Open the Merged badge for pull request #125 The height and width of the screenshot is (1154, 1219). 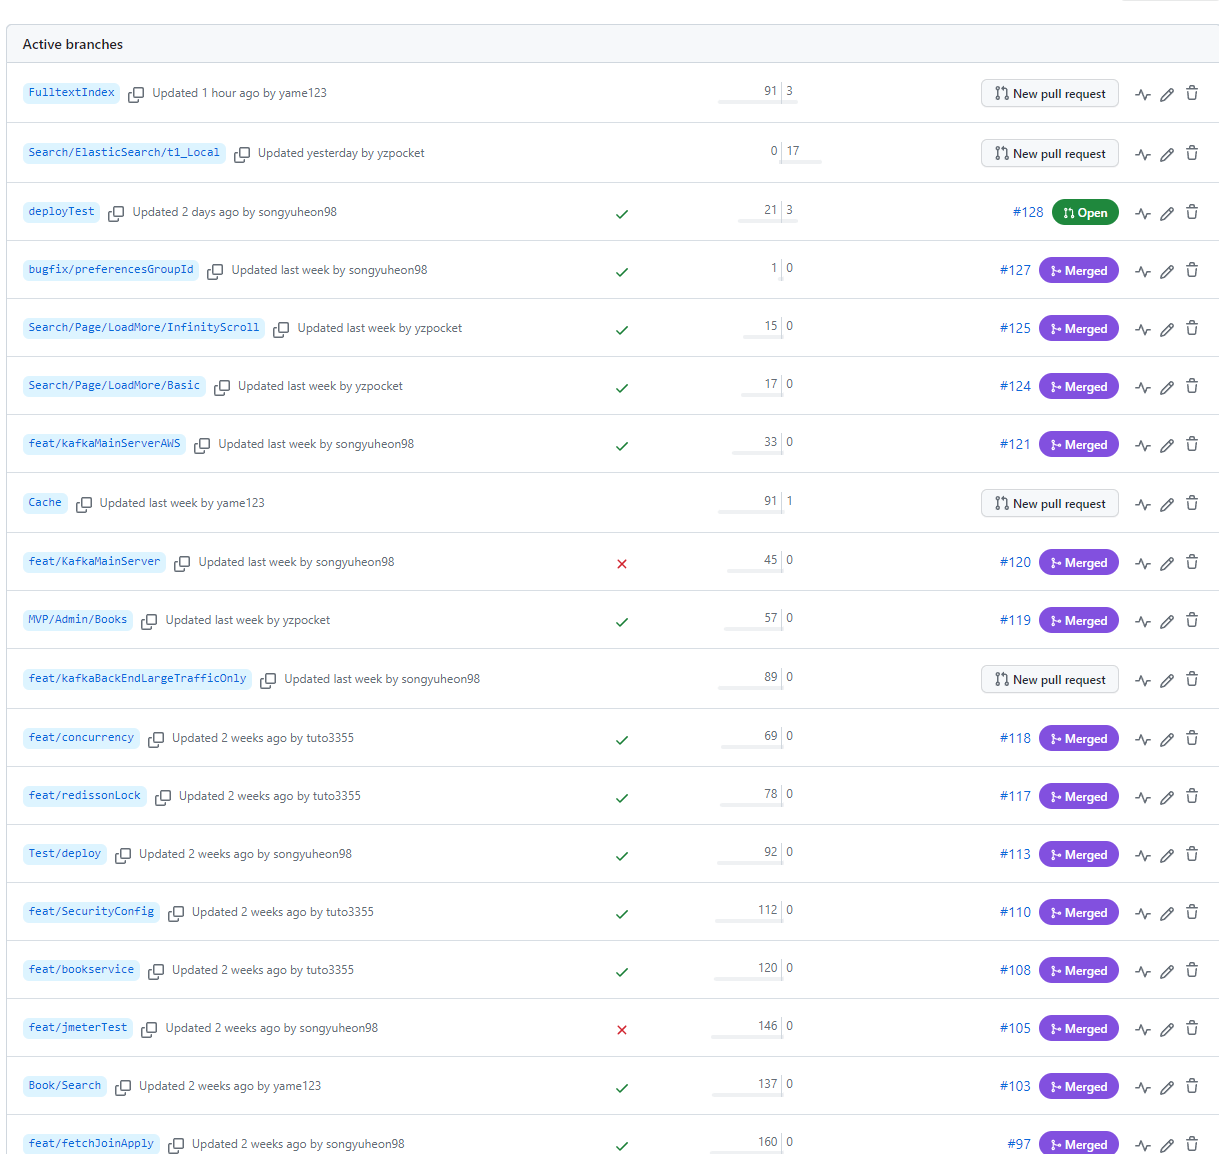pyautogui.click(x=1079, y=329)
